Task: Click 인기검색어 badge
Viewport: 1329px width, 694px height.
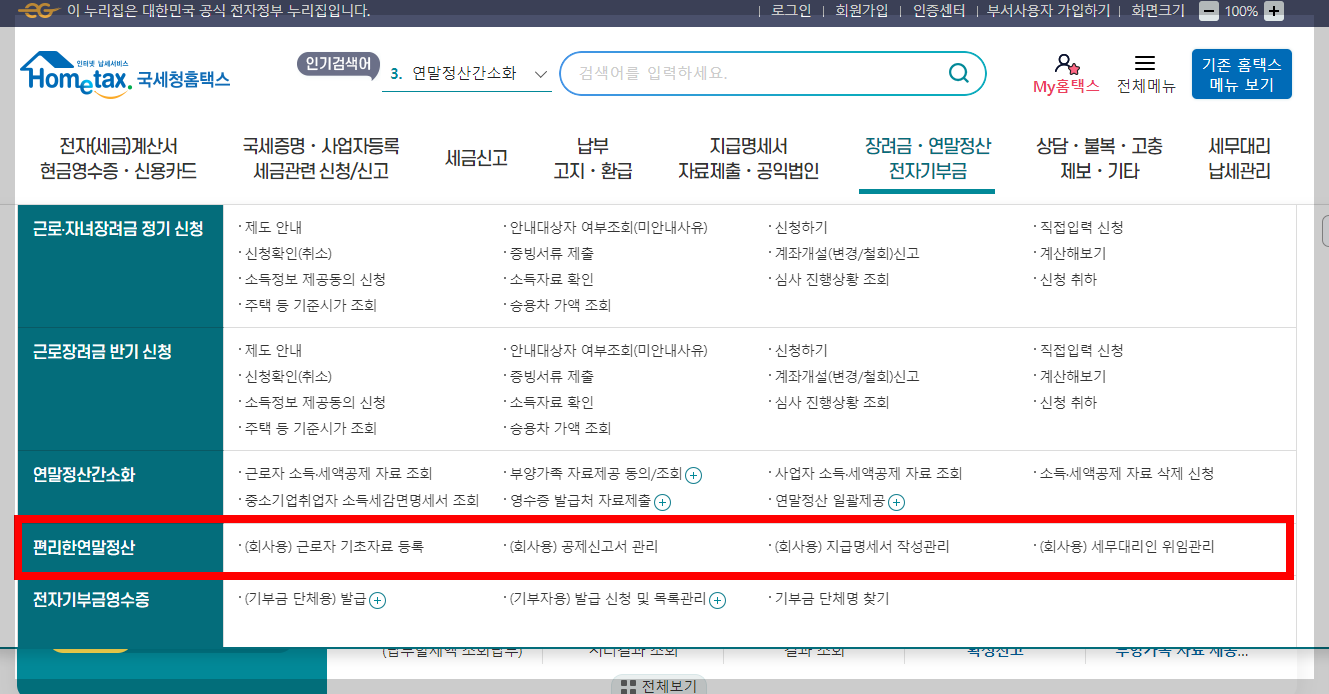Action: coord(339,64)
